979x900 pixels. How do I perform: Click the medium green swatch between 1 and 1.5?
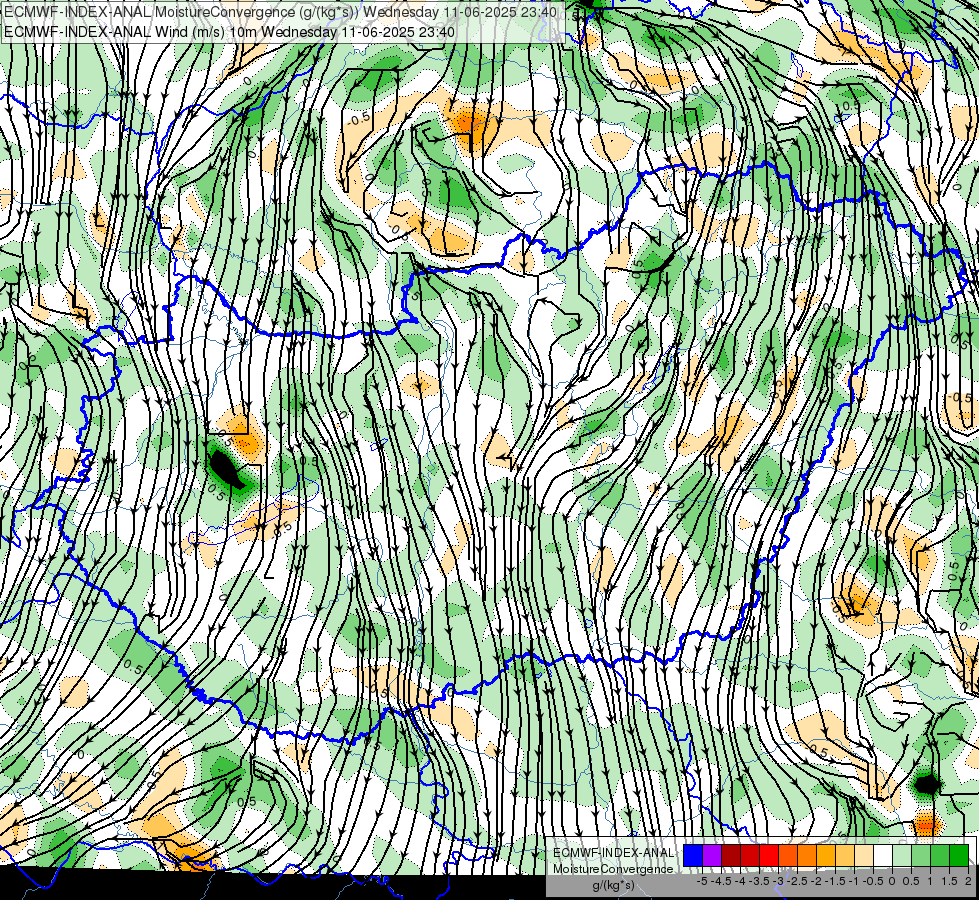click(x=940, y=856)
